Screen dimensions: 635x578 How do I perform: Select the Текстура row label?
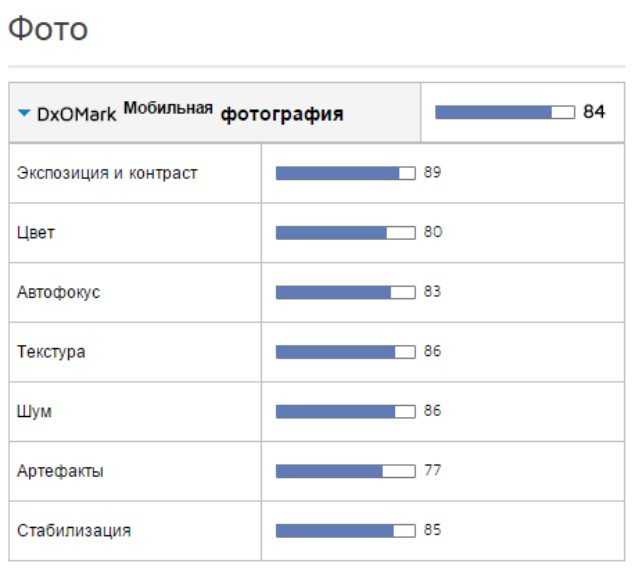[x=51, y=352]
